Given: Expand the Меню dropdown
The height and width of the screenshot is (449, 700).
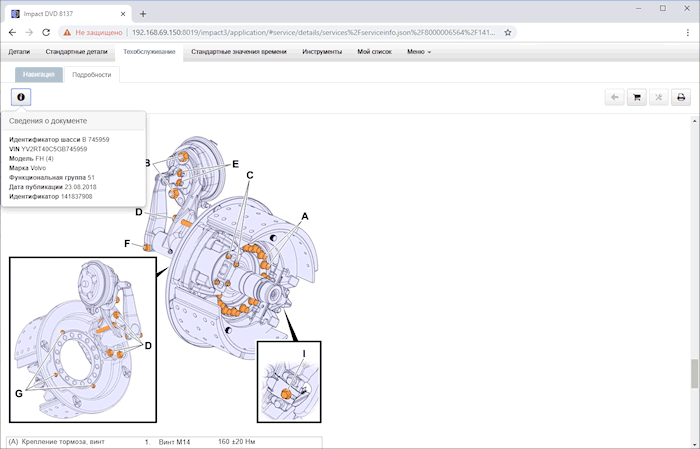Looking at the screenshot, I should click(x=418, y=51).
